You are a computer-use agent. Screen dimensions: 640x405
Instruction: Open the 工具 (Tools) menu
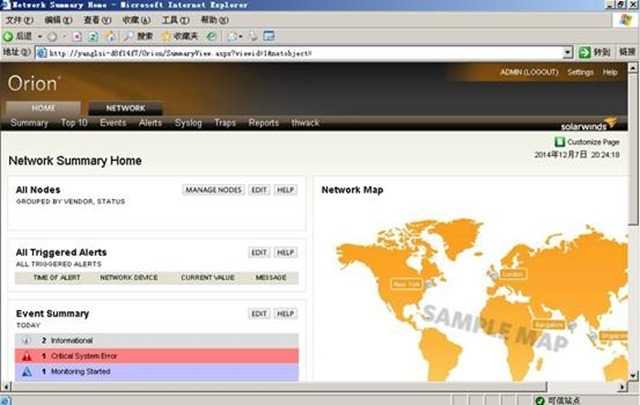point(176,20)
